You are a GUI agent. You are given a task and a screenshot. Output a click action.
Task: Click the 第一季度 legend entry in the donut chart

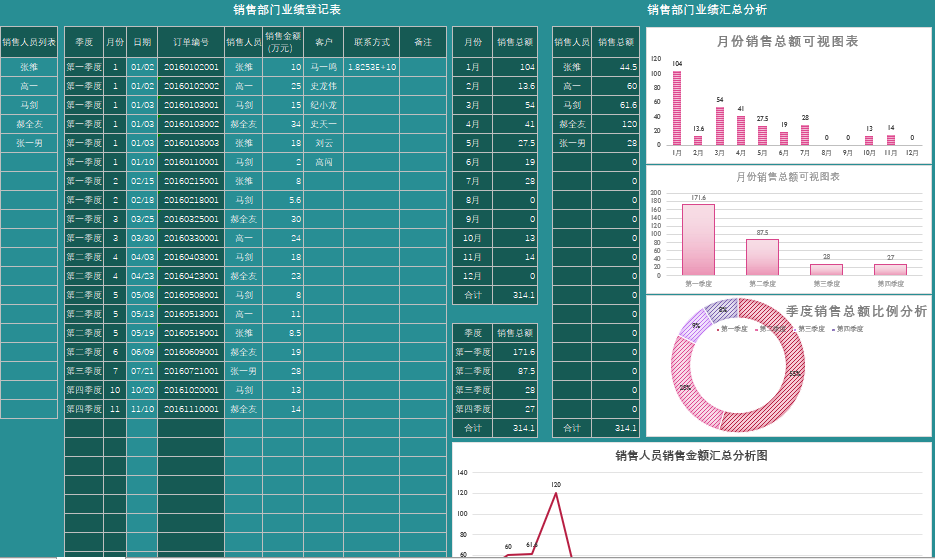(732, 329)
